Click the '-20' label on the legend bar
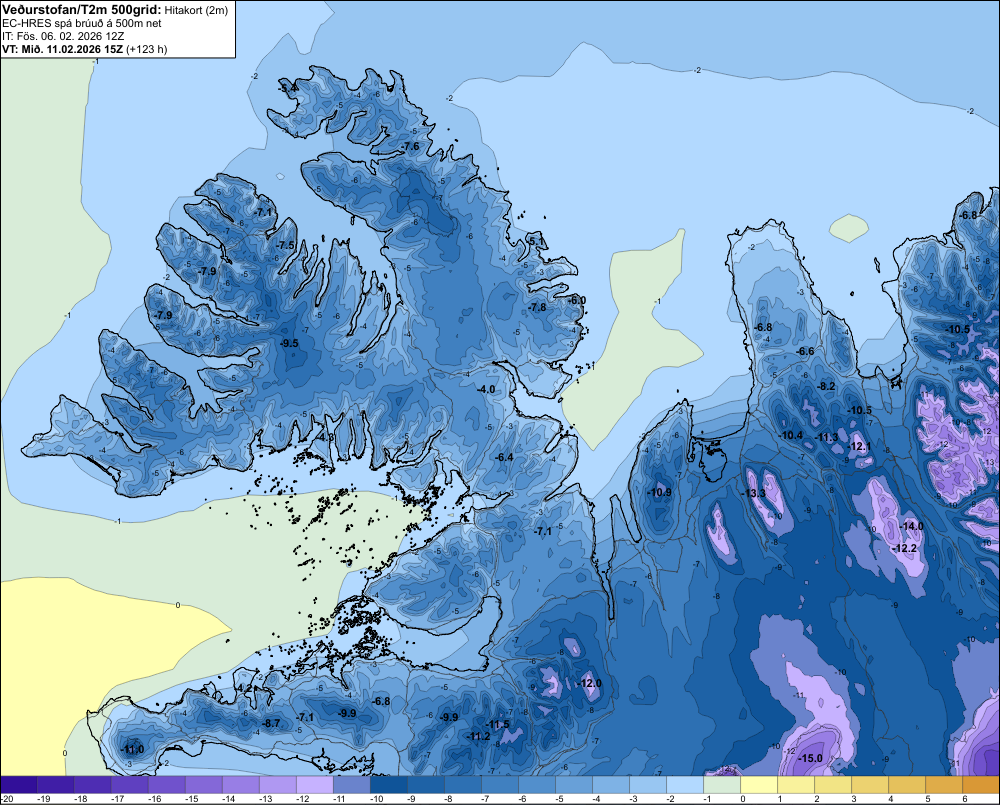This screenshot has height=805, width=1000. point(8,799)
